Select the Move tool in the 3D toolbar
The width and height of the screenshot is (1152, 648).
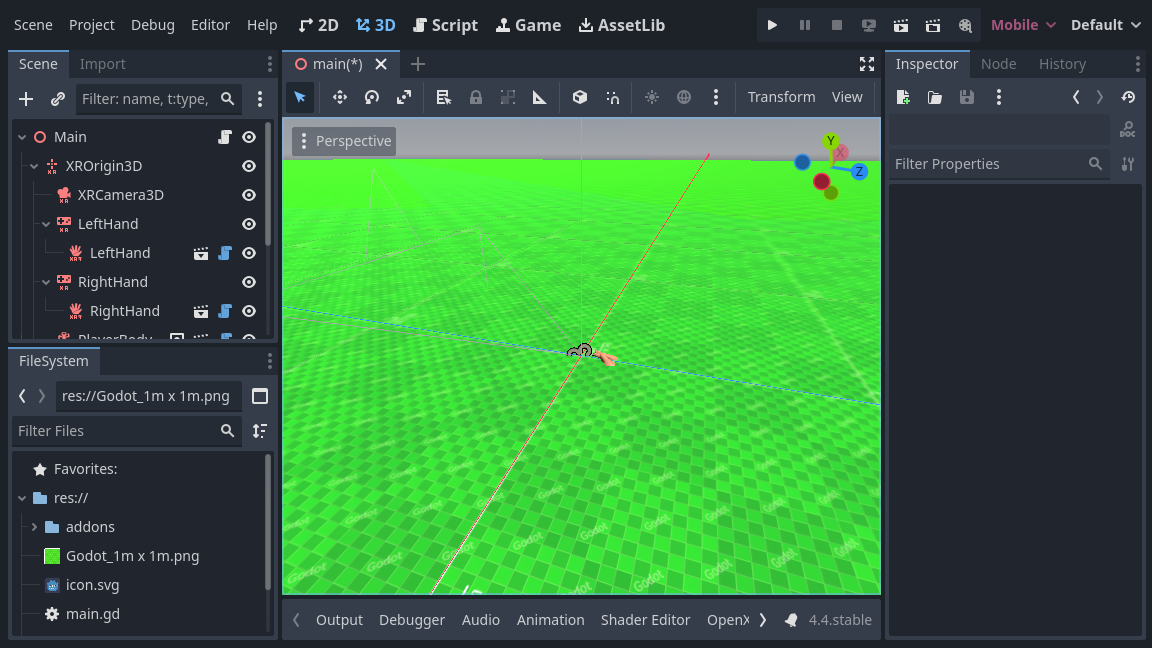339,97
